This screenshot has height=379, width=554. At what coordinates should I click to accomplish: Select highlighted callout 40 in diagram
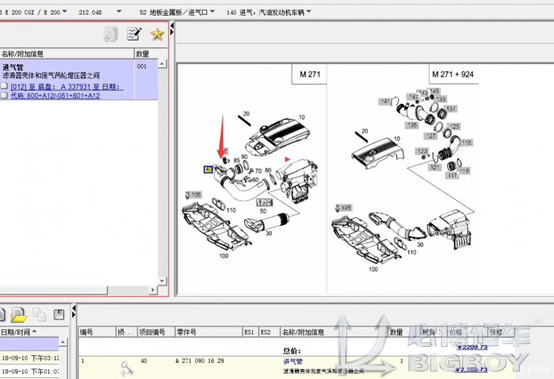coord(208,170)
